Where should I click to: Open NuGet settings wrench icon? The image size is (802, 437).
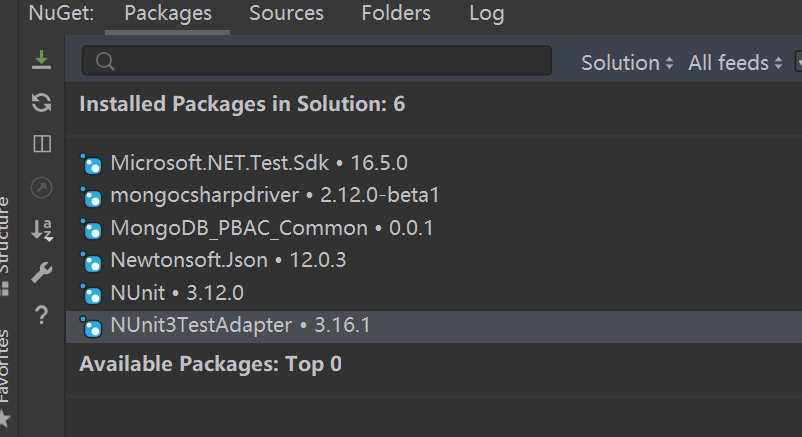coord(41,272)
